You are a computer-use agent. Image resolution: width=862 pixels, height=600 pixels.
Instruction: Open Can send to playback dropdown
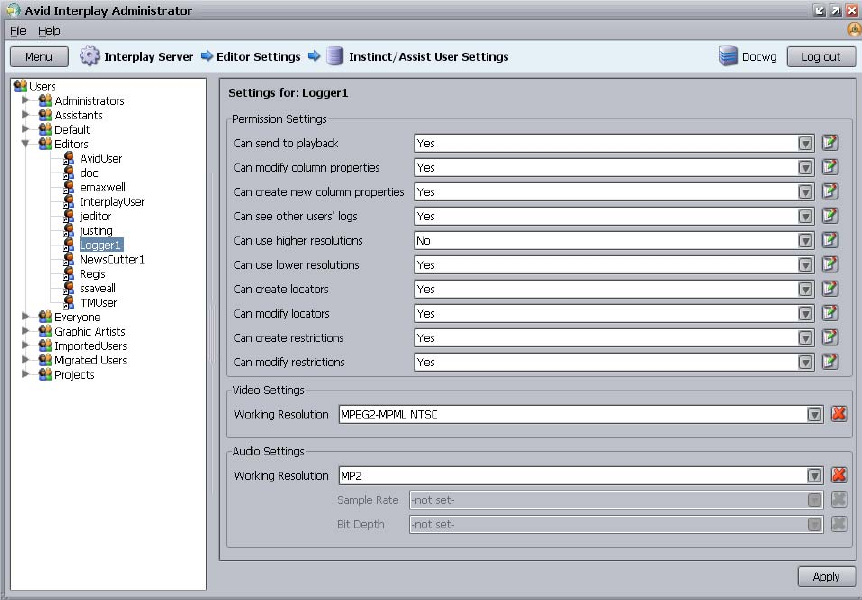[805, 144]
